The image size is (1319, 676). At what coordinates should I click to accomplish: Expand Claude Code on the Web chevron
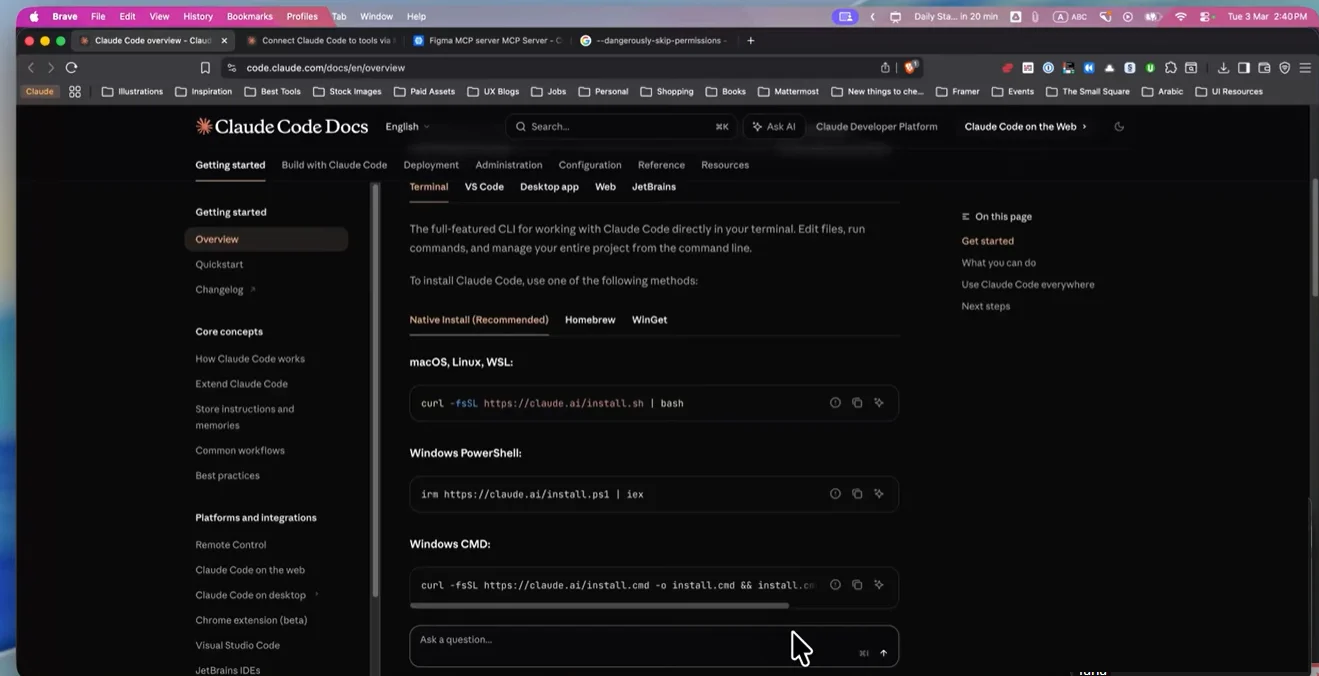(x=1085, y=127)
